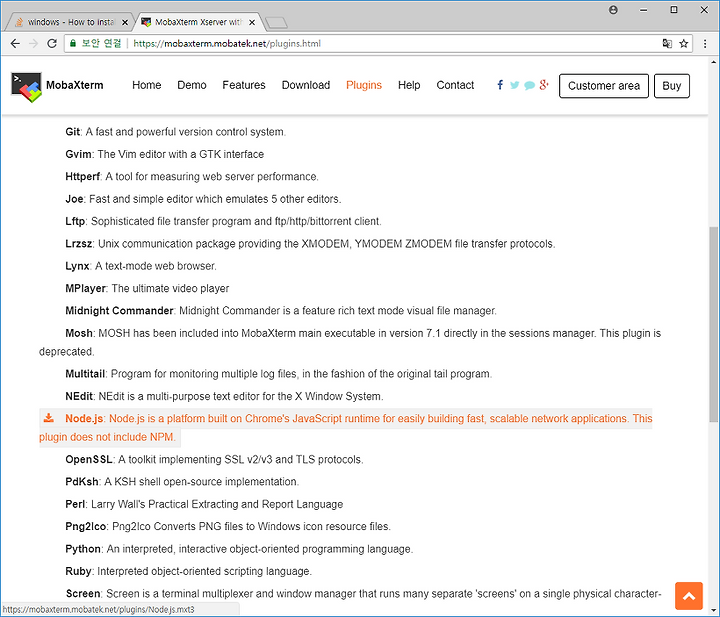The image size is (720, 617).
Task: Open the Mosh plugin entry
Action: [350, 342]
